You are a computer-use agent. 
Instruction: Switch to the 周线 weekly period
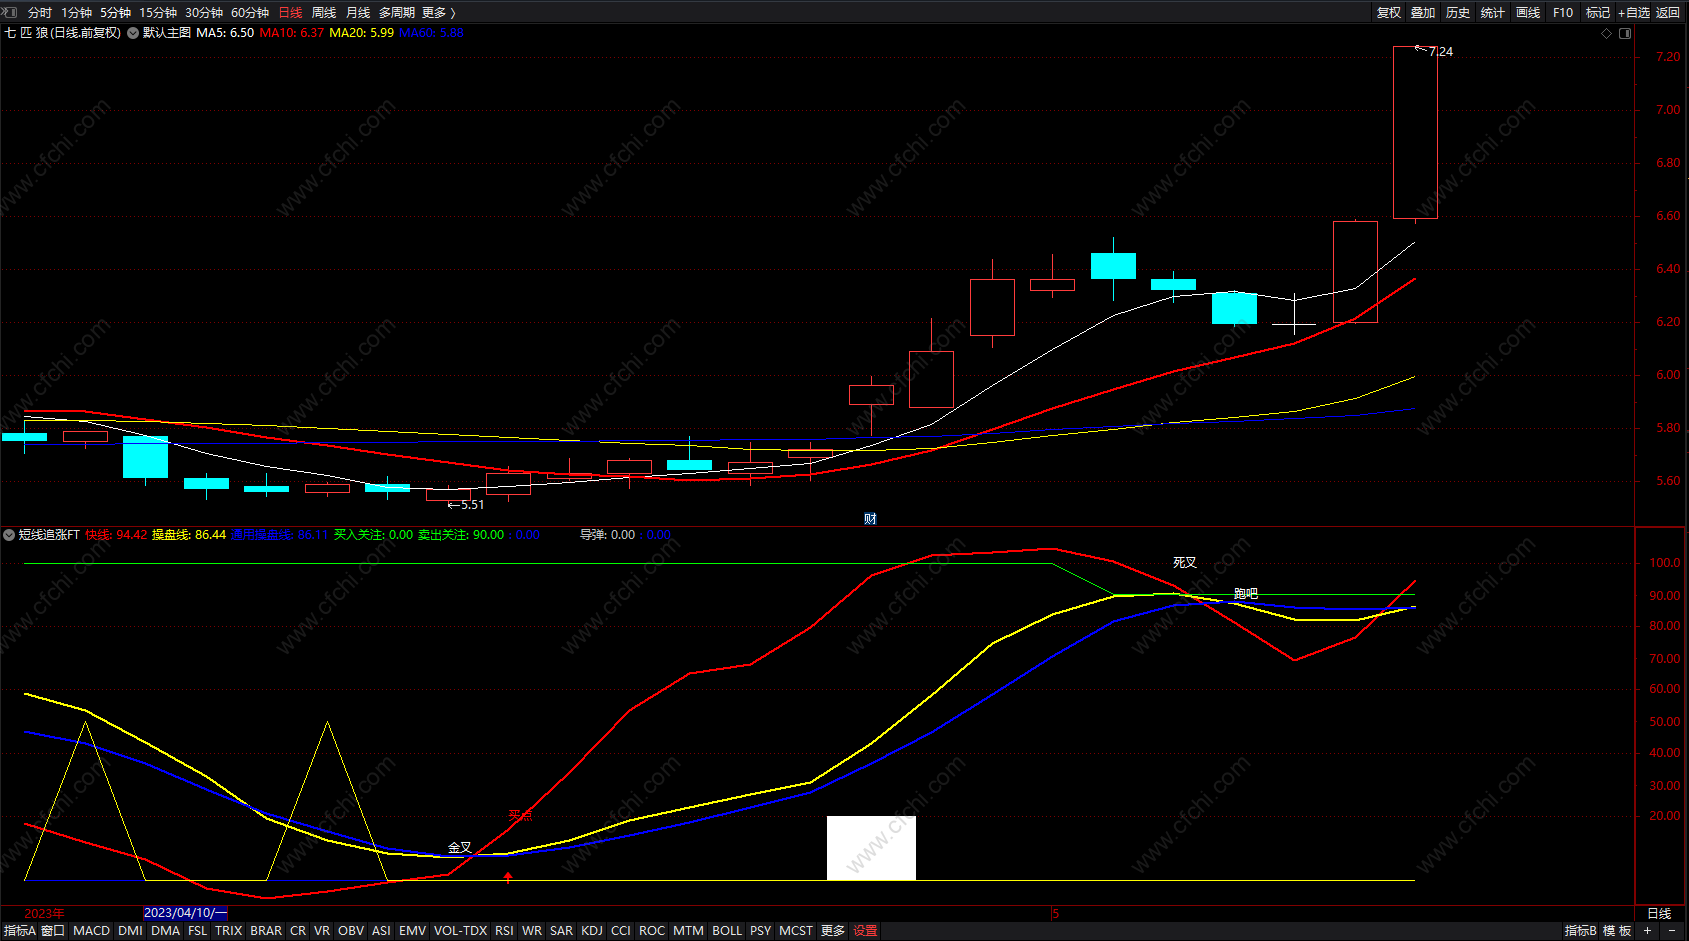[x=324, y=12]
